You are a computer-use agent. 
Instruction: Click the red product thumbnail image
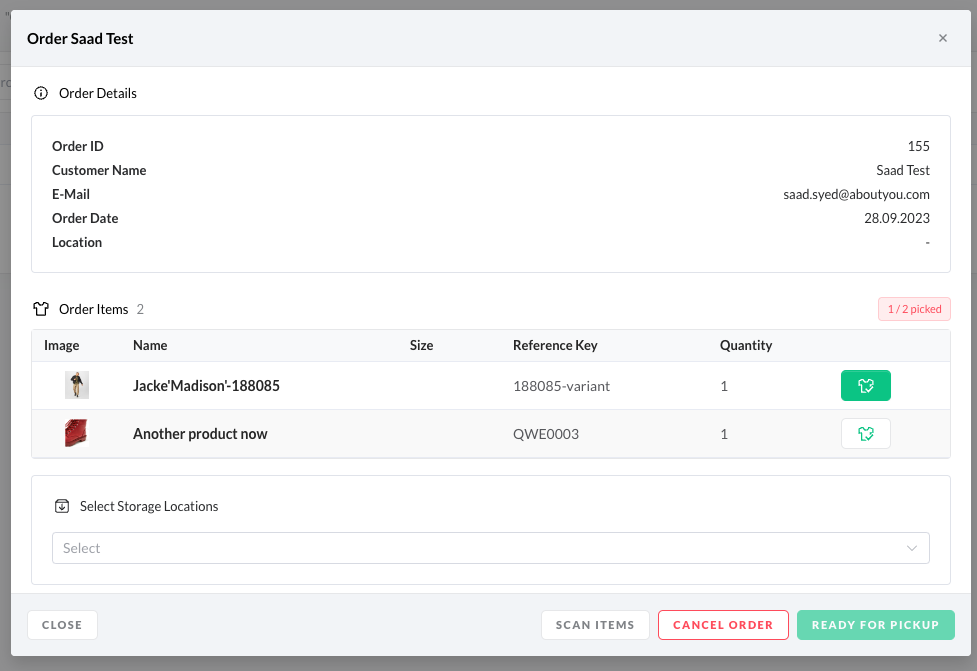click(x=77, y=433)
